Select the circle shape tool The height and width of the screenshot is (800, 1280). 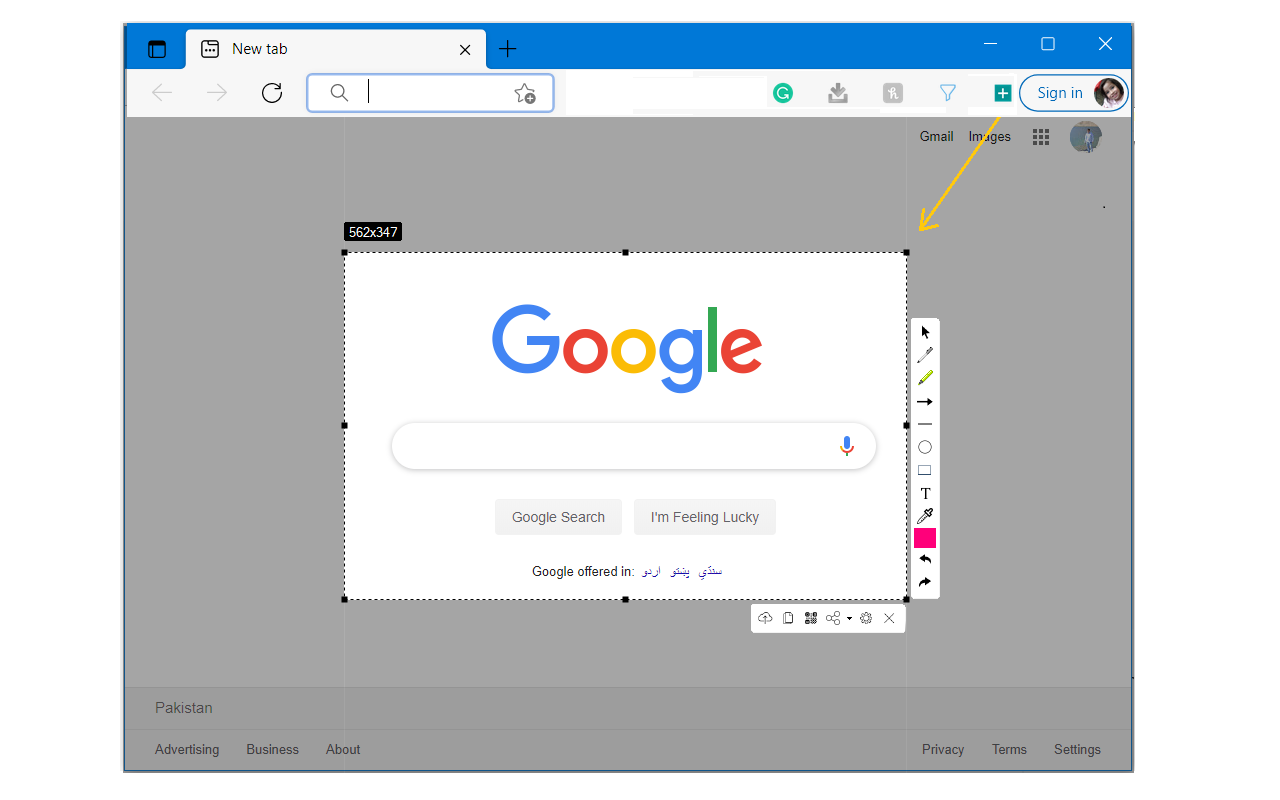[925, 447]
